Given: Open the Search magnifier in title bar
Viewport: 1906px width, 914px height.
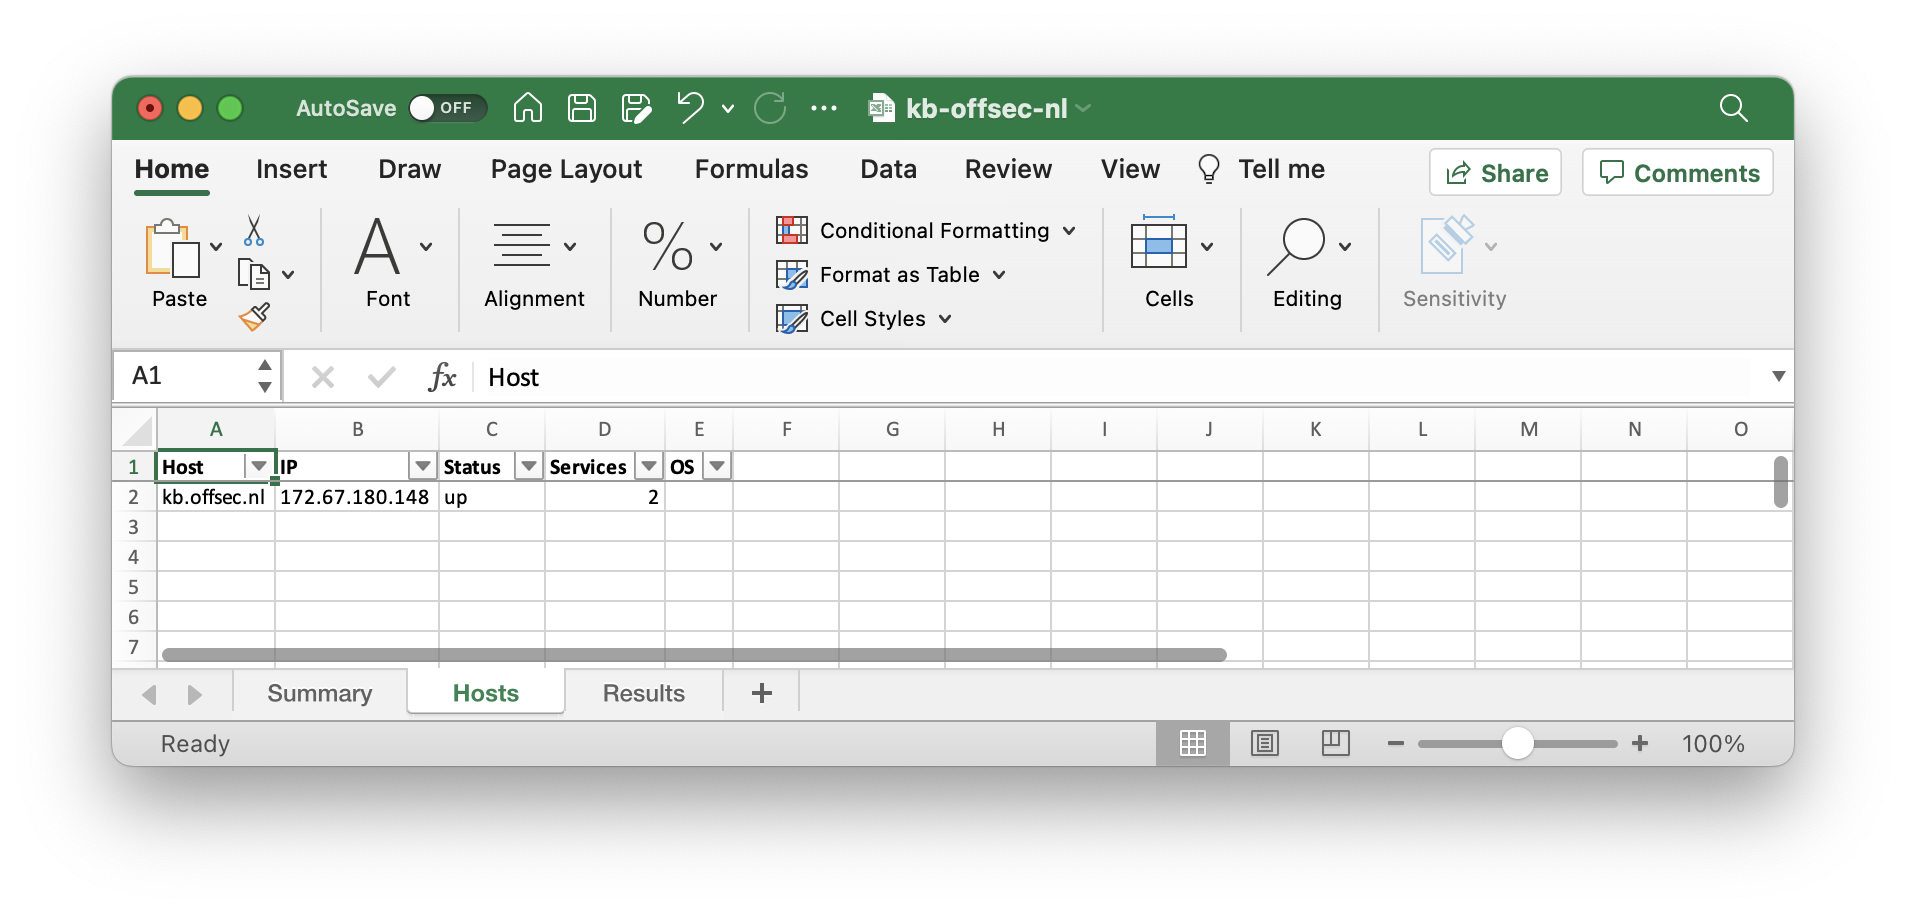Looking at the screenshot, I should (x=1733, y=108).
